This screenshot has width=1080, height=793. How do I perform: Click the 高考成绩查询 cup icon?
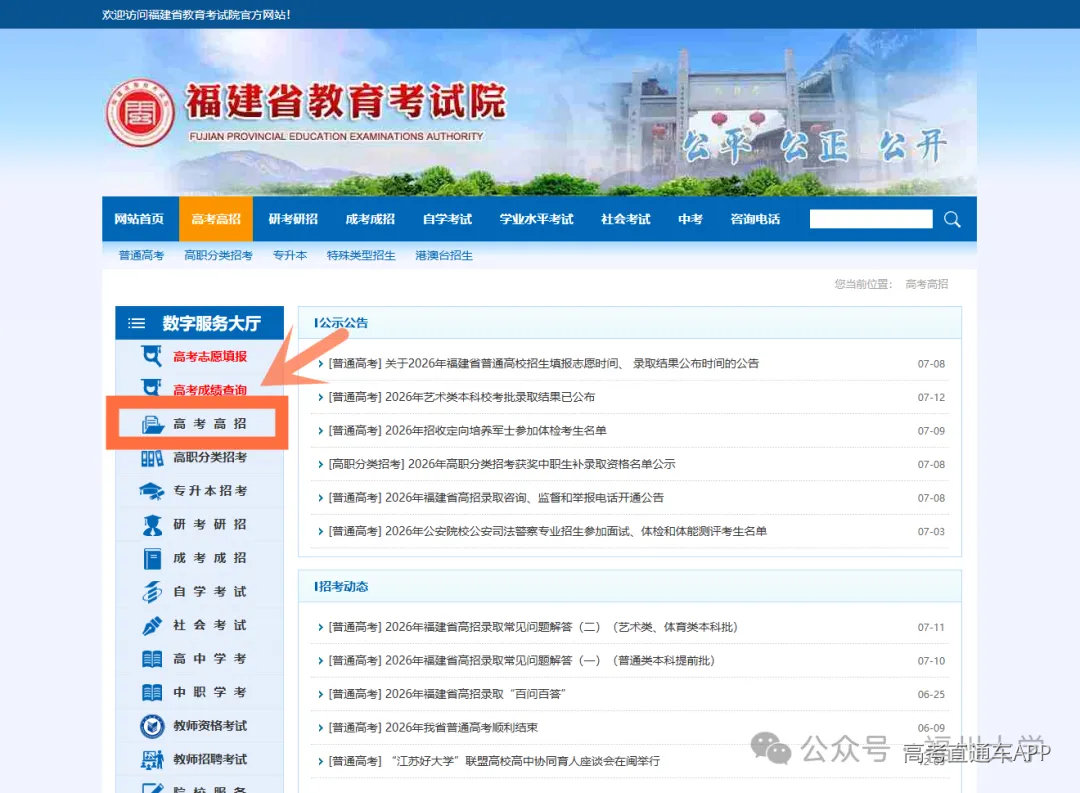pos(152,387)
